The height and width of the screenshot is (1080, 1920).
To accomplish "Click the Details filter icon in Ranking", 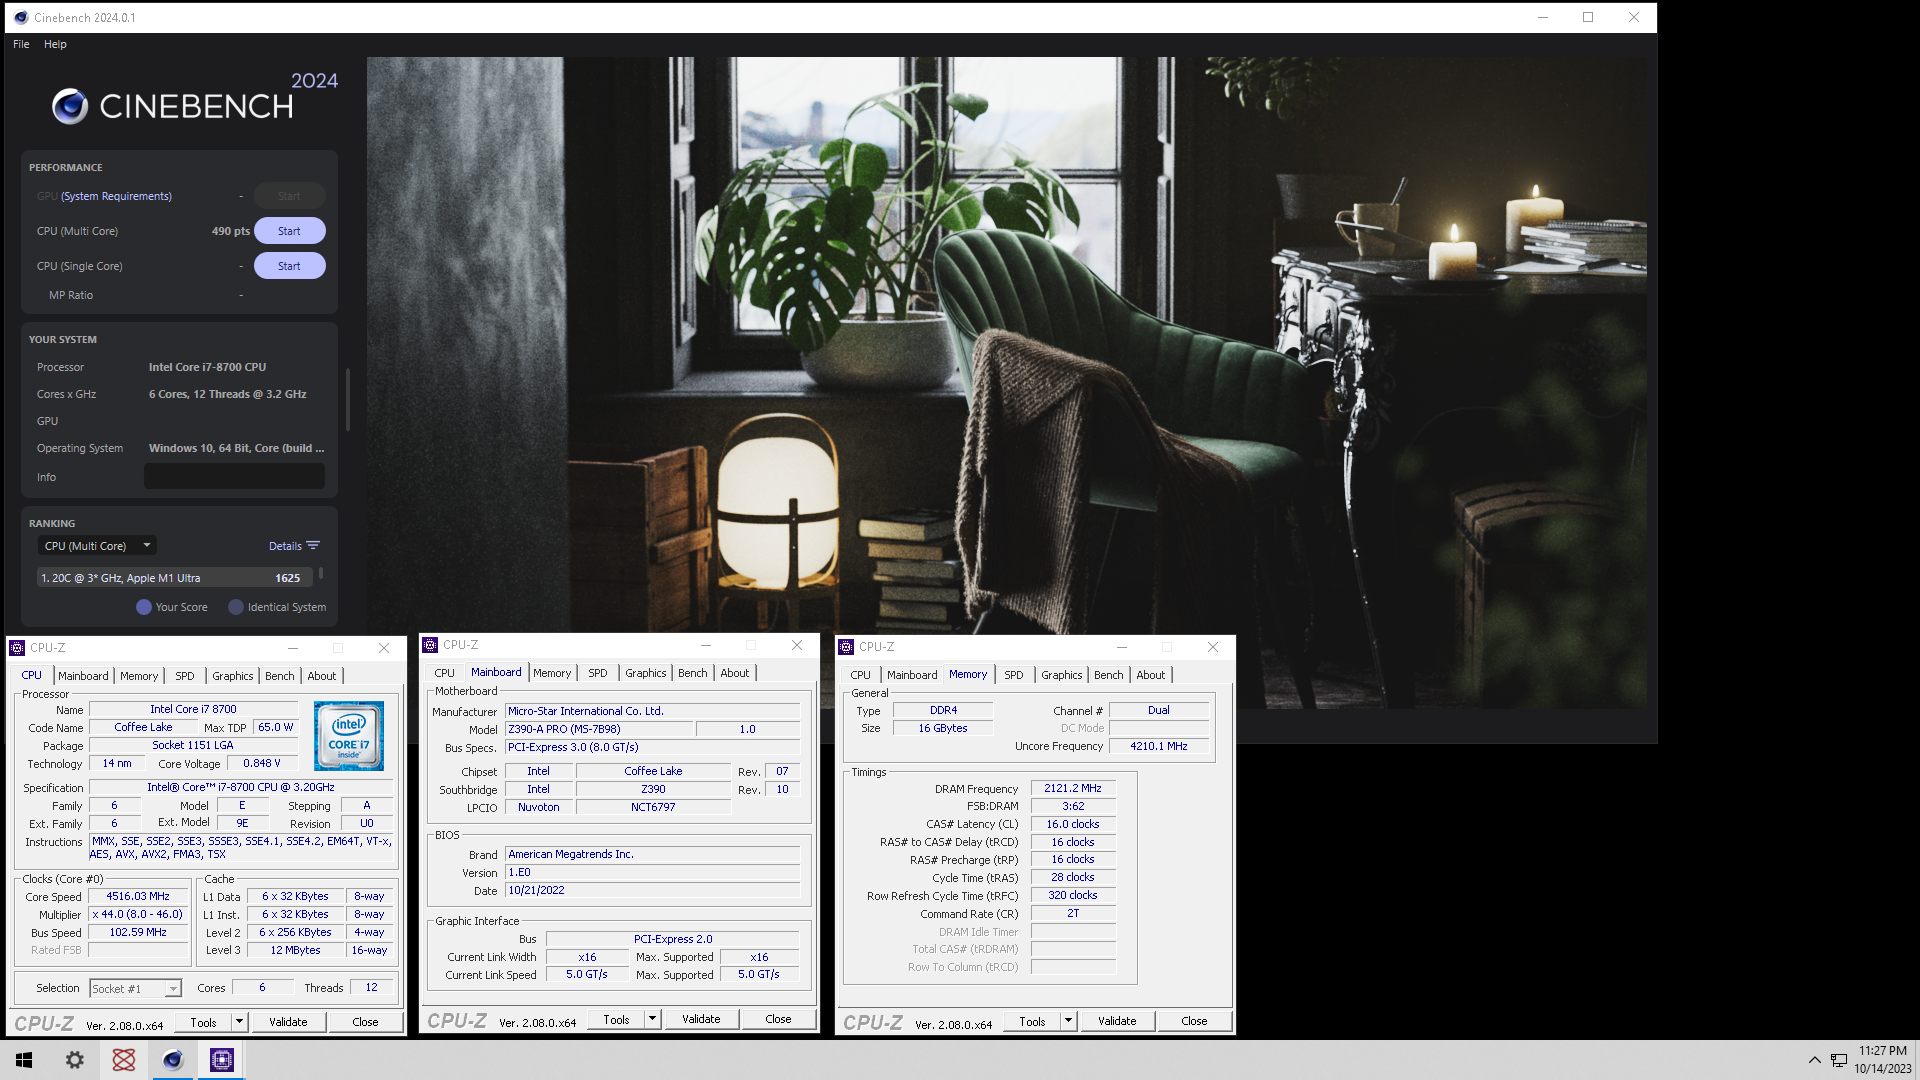I will (313, 546).
